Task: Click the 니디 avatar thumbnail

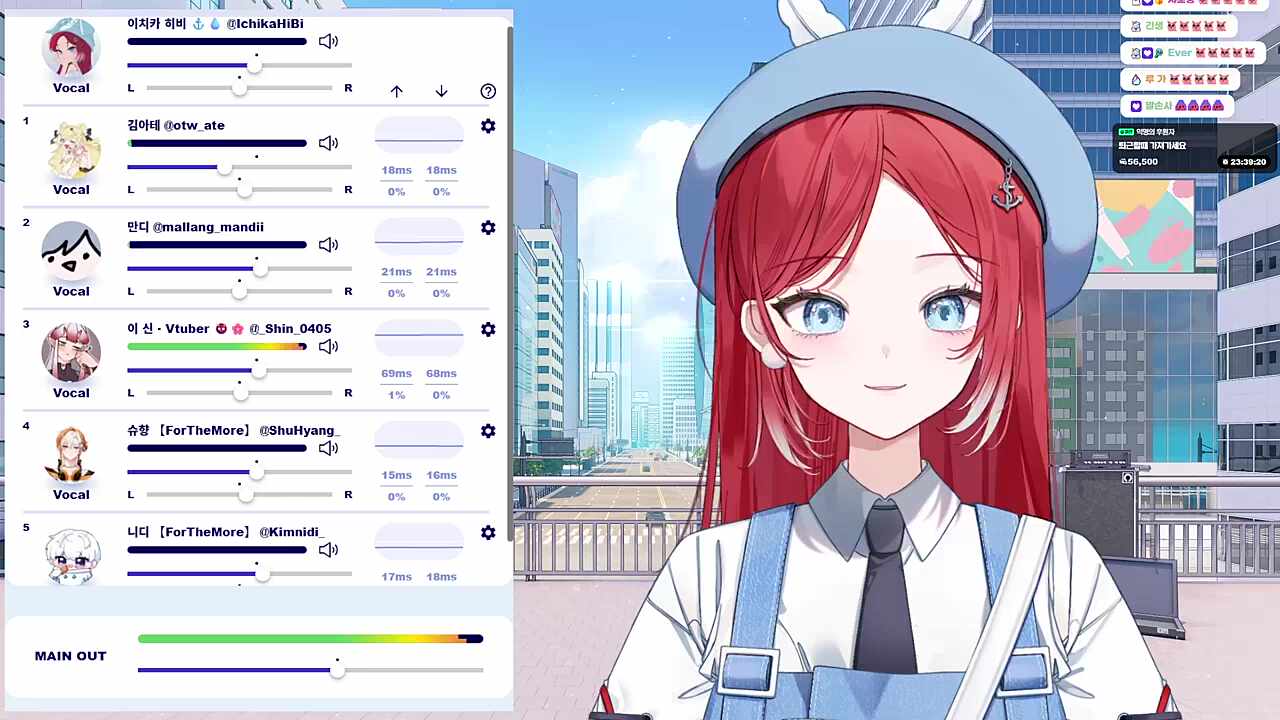Action: tap(71, 555)
